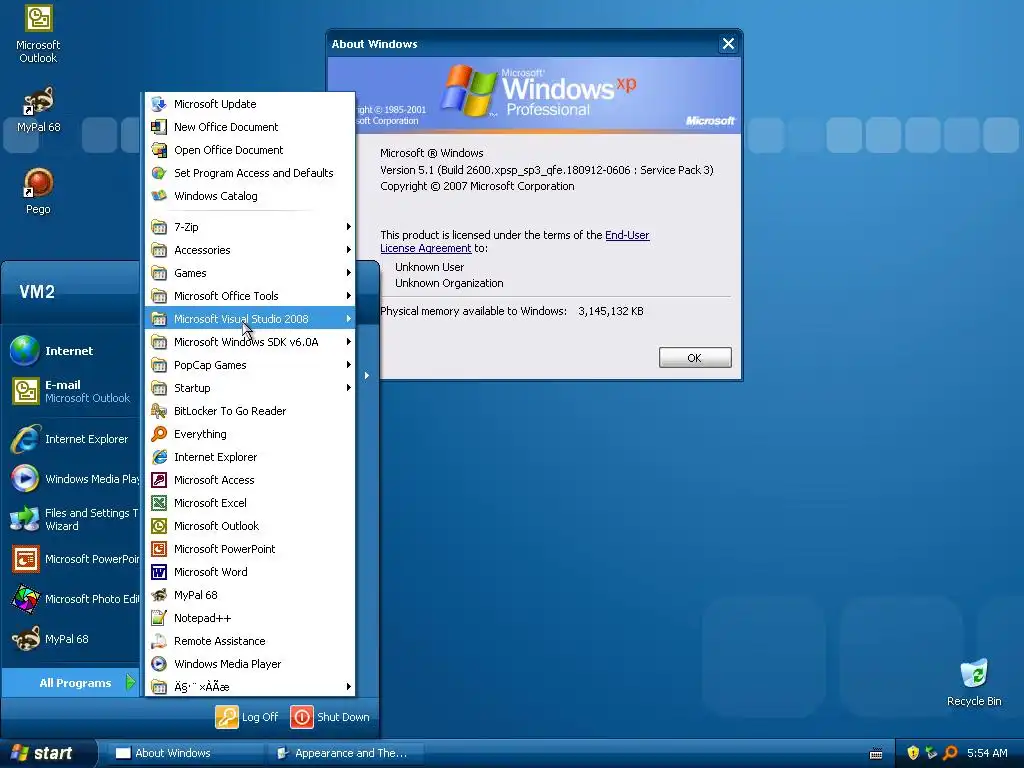This screenshot has width=1024, height=768.
Task: Launch MyPal 68 from Start menu left pane
Action: [x=71, y=639]
